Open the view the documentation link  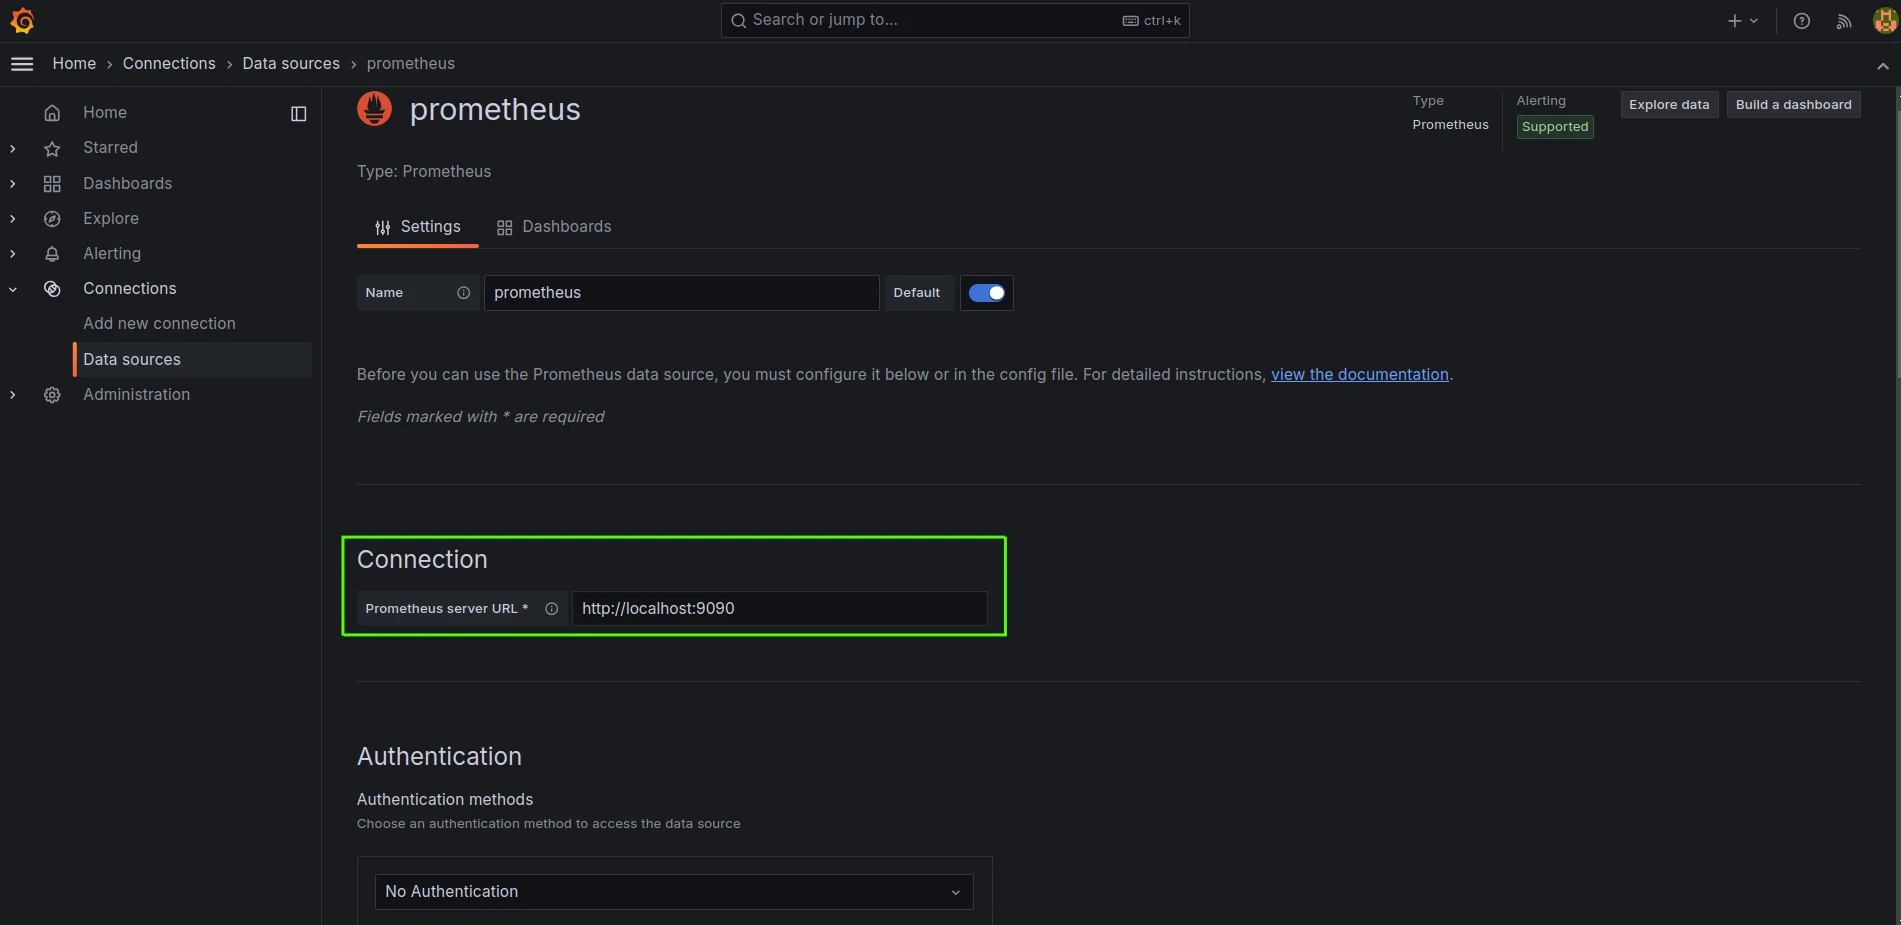[1359, 374]
